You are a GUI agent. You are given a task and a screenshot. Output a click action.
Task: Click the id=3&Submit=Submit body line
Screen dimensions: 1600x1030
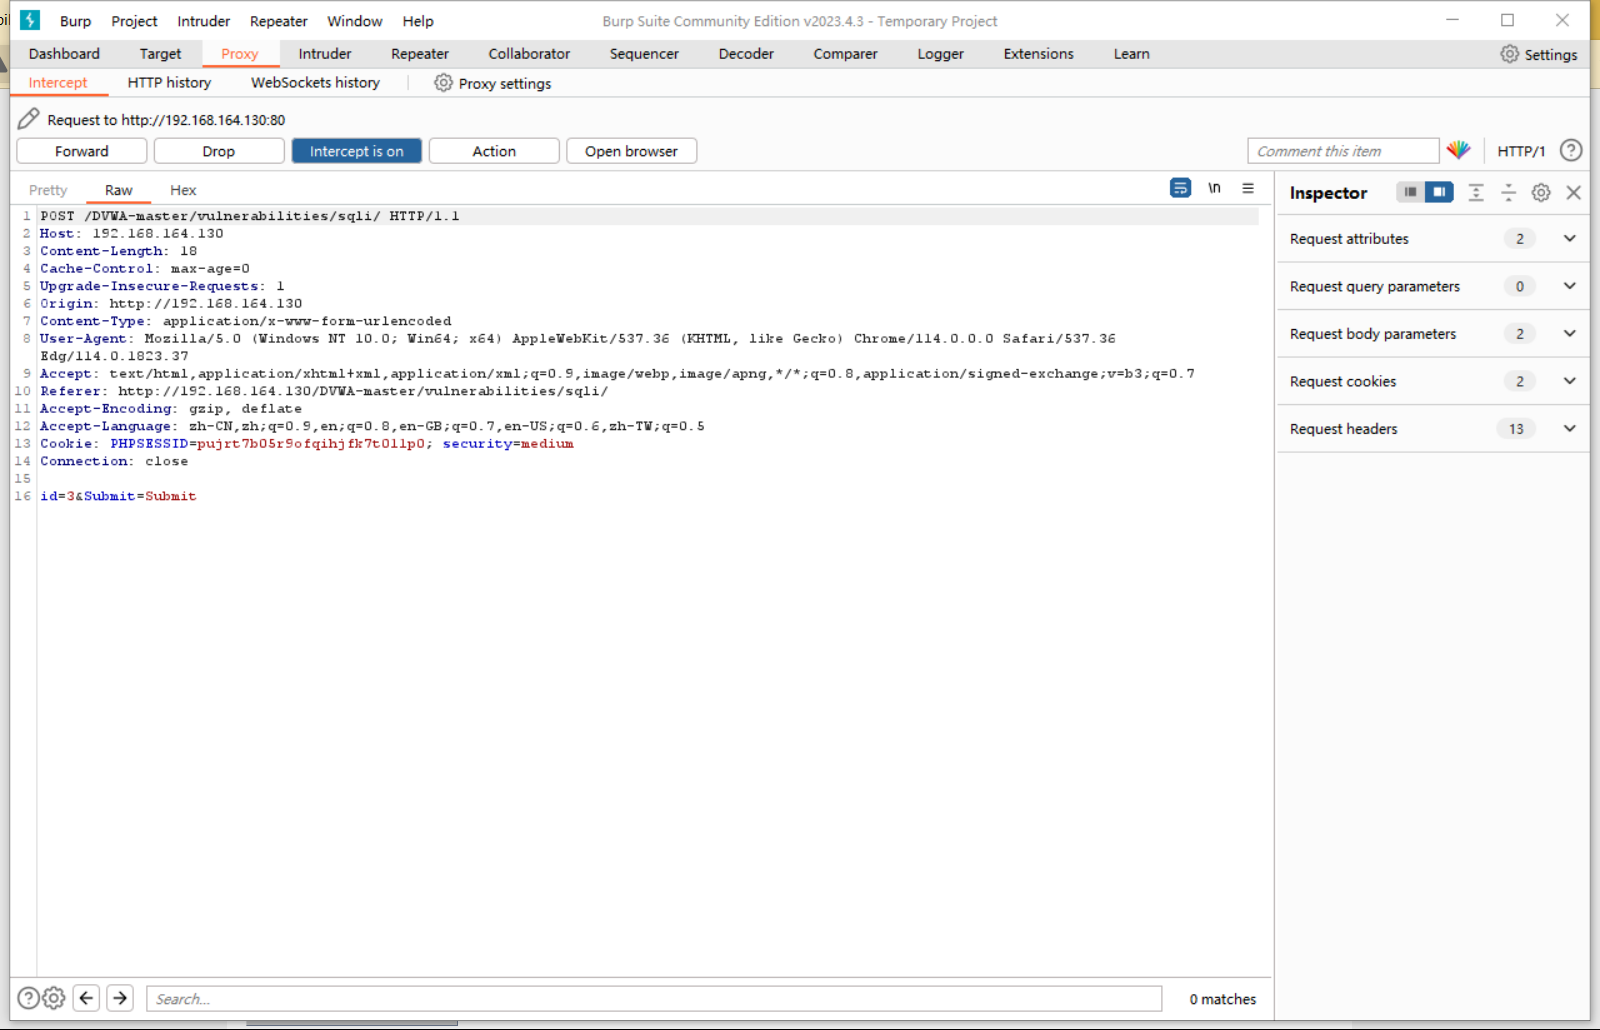[x=118, y=496]
